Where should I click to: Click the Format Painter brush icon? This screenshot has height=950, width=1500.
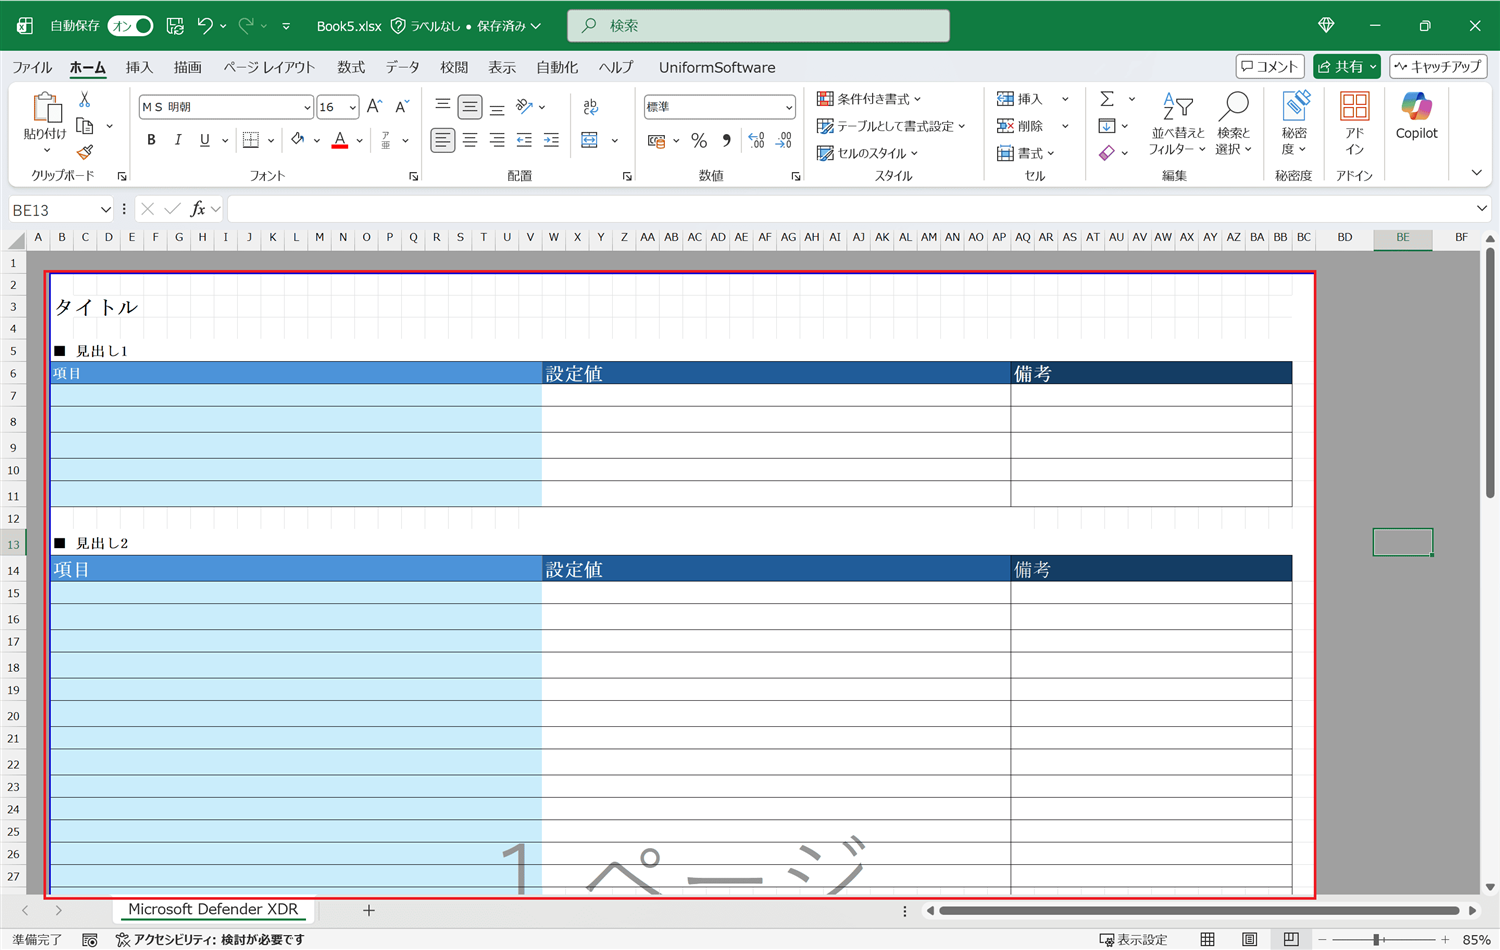click(x=85, y=152)
